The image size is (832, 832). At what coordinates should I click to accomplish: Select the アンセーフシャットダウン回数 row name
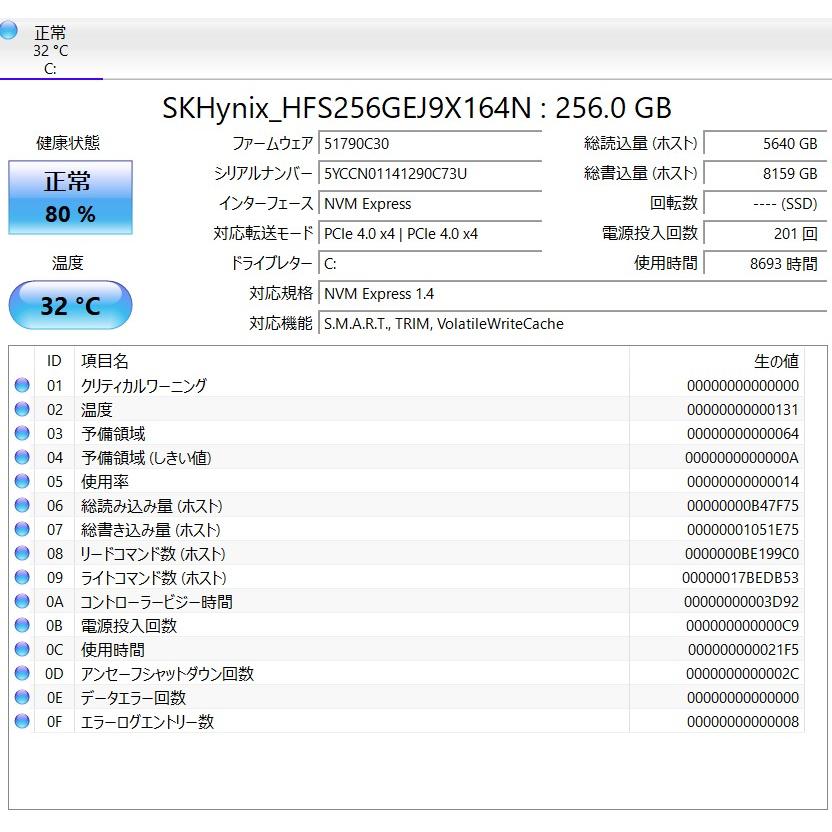coord(167,674)
